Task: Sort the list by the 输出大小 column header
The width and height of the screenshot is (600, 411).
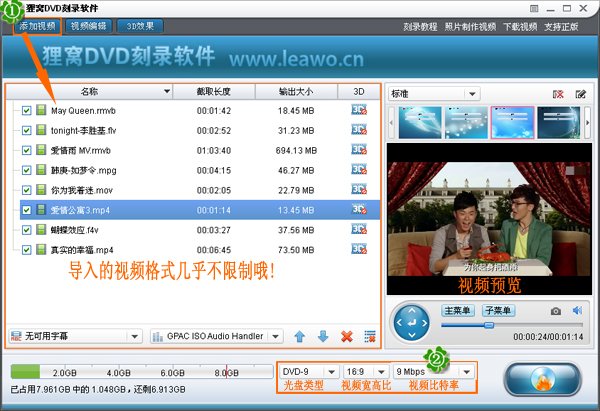Action: pos(296,91)
